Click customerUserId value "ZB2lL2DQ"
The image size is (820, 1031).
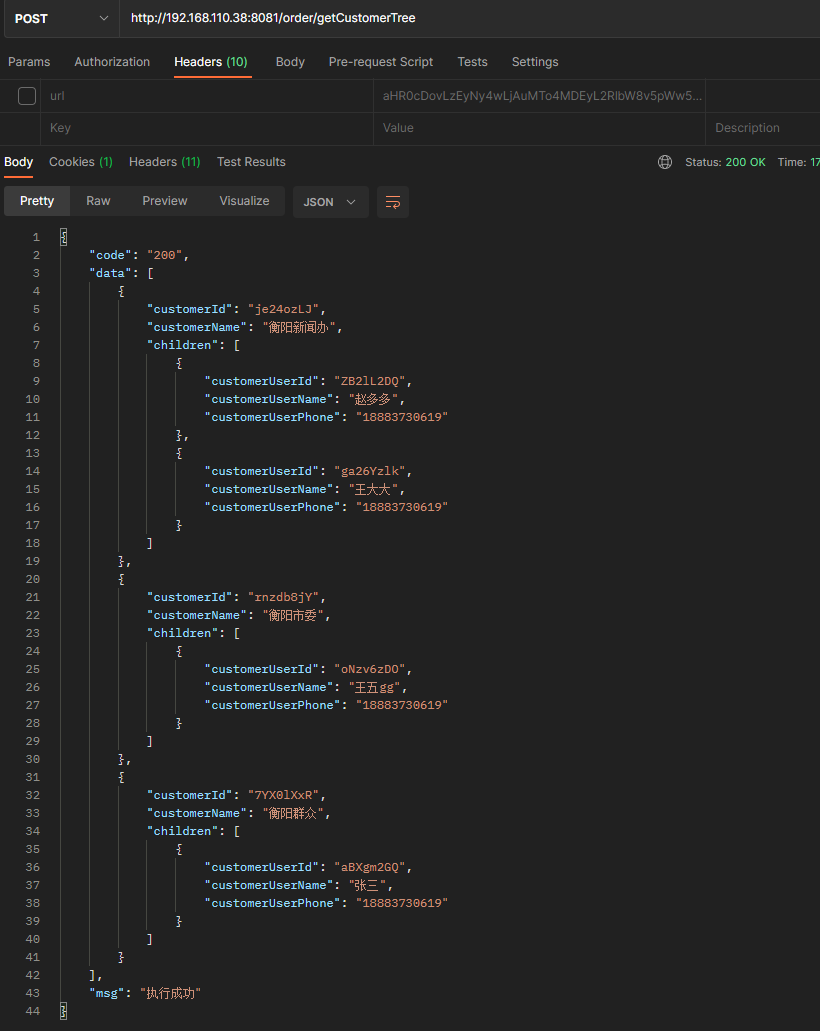370,381
